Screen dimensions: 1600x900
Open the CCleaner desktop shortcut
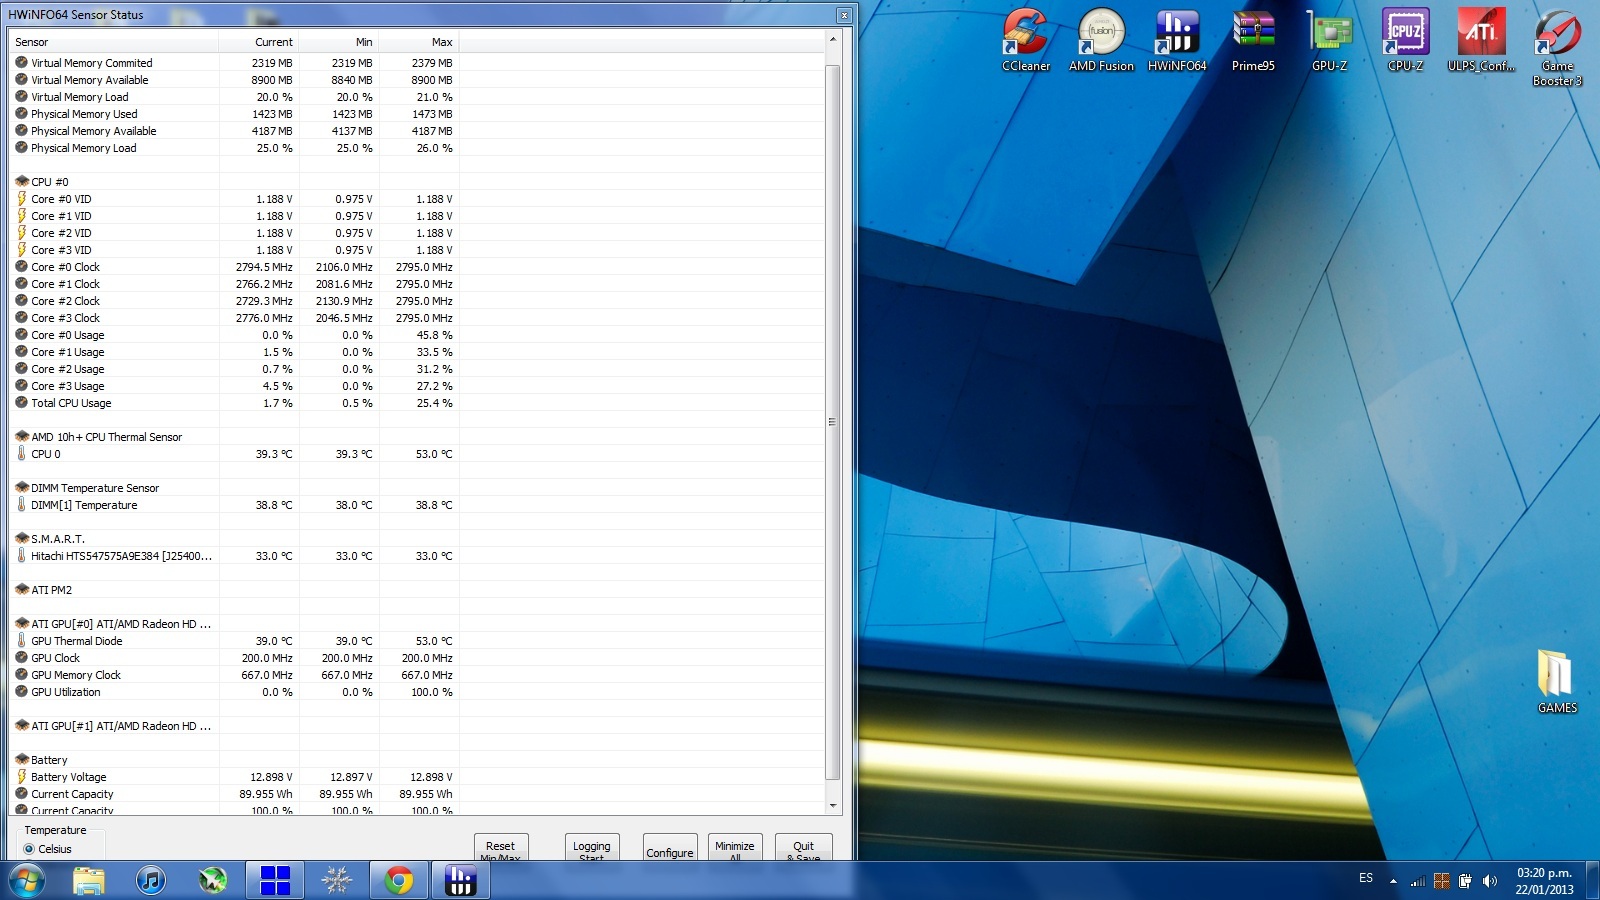[1026, 39]
